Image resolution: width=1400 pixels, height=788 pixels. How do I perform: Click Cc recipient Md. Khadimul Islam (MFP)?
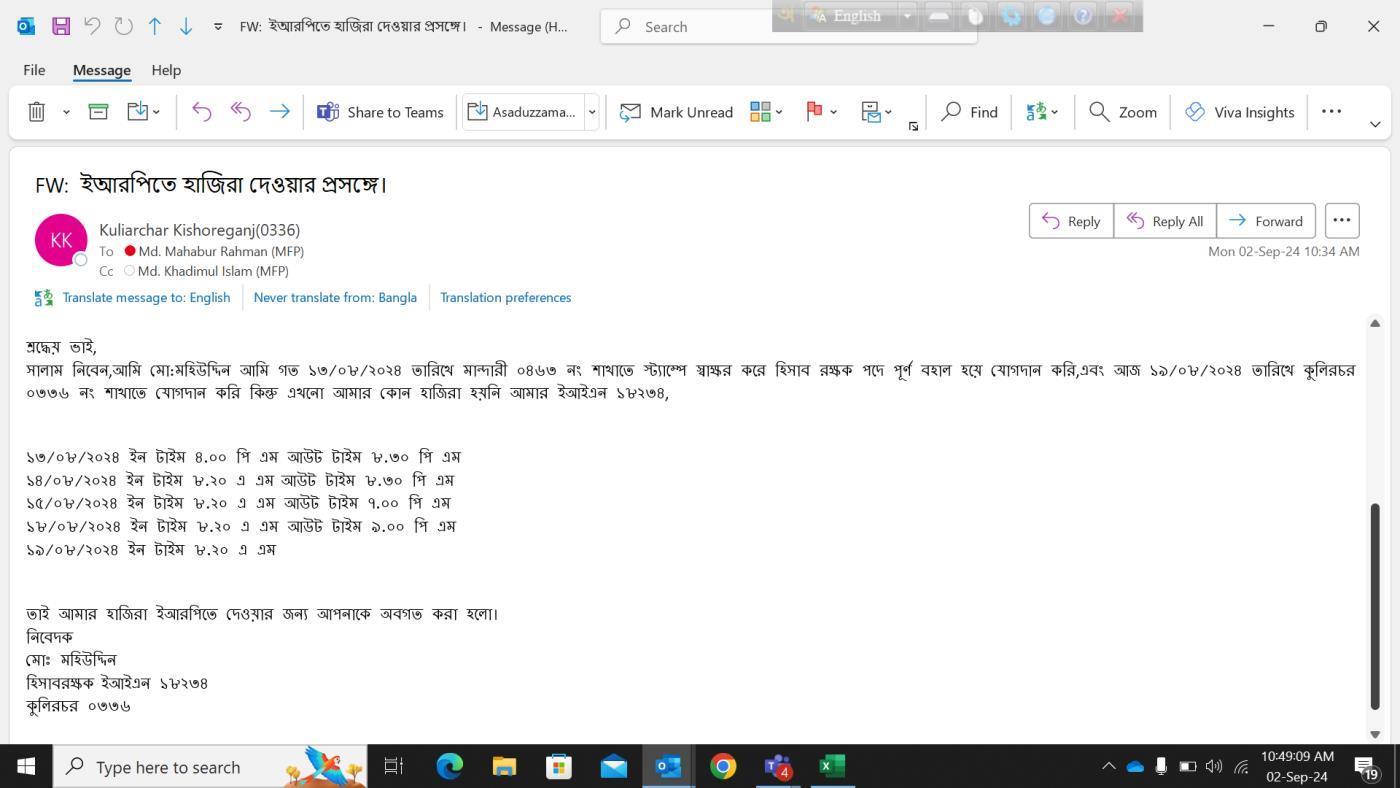point(213,271)
